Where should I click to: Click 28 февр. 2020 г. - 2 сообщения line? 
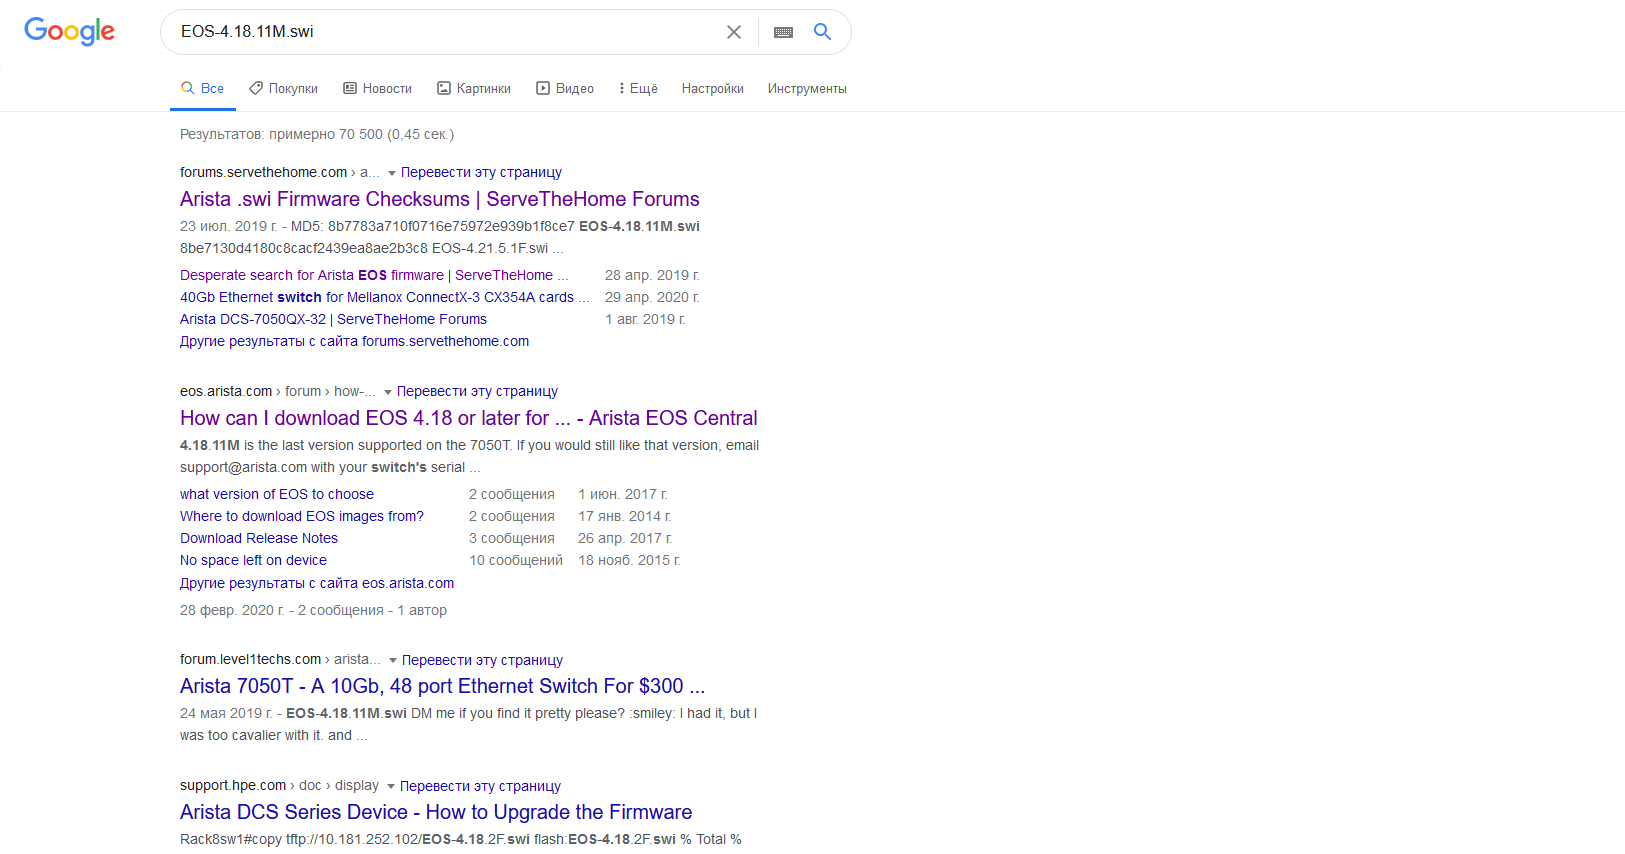(x=313, y=610)
